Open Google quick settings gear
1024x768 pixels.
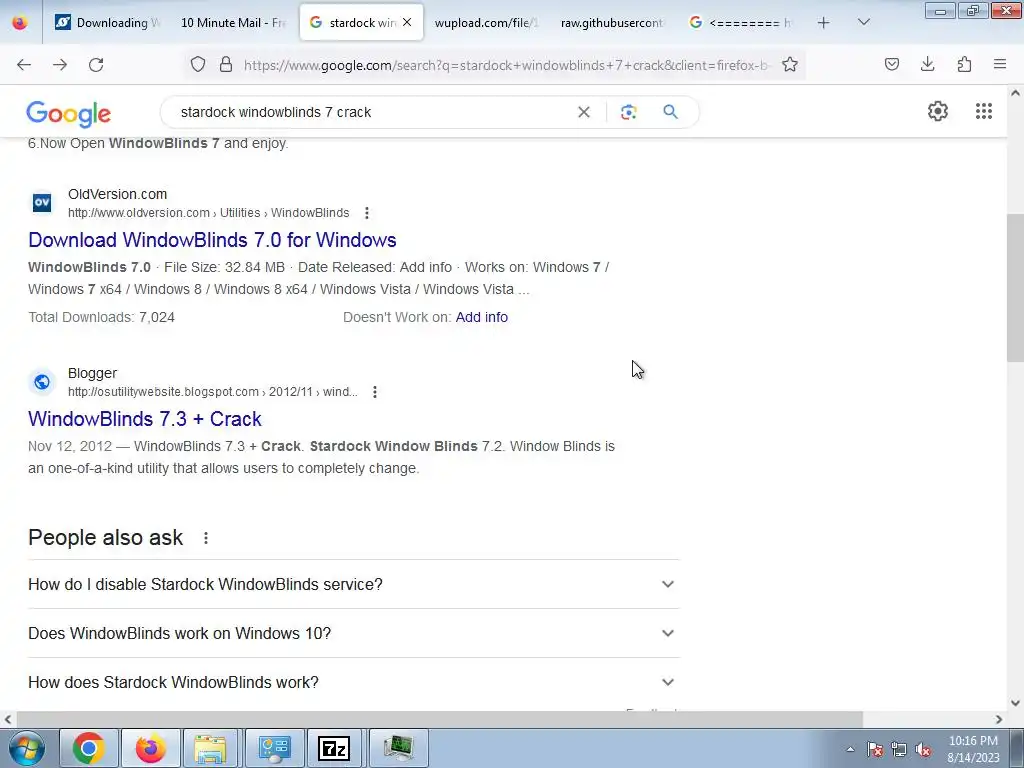tap(938, 111)
